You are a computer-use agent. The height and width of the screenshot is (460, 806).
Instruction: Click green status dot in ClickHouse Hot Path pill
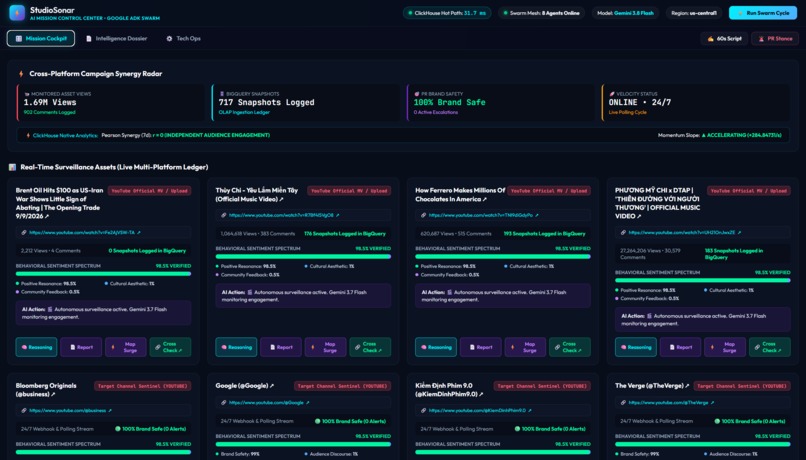410,13
